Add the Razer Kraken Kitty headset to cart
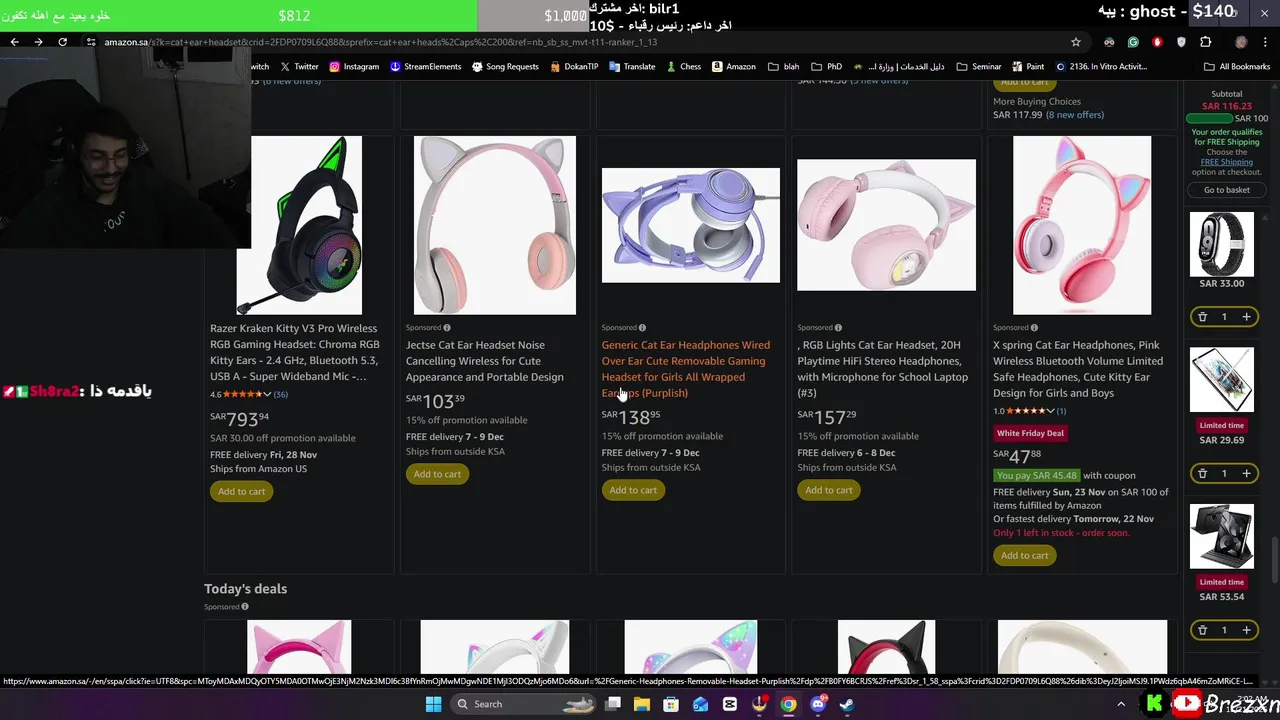The height and width of the screenshot is (720, 1280). pos(242,491)
